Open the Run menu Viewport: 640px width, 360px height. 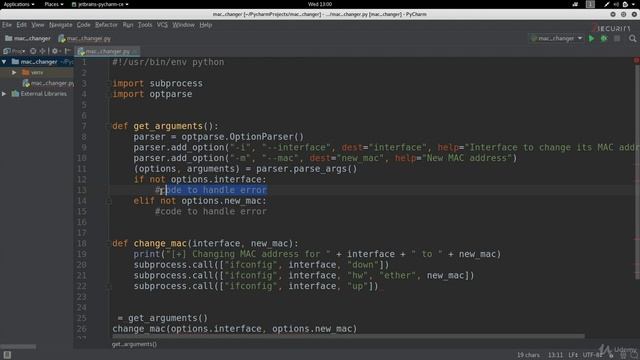pyautogui.click(x=128, y=25)
